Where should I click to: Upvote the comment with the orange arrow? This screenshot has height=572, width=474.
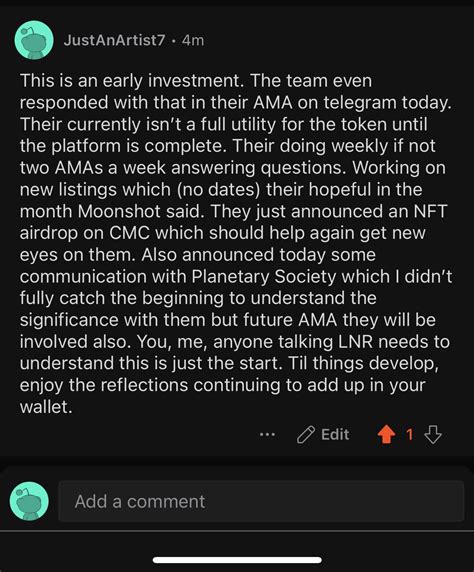pyautogui.click(x=386, y=434)
